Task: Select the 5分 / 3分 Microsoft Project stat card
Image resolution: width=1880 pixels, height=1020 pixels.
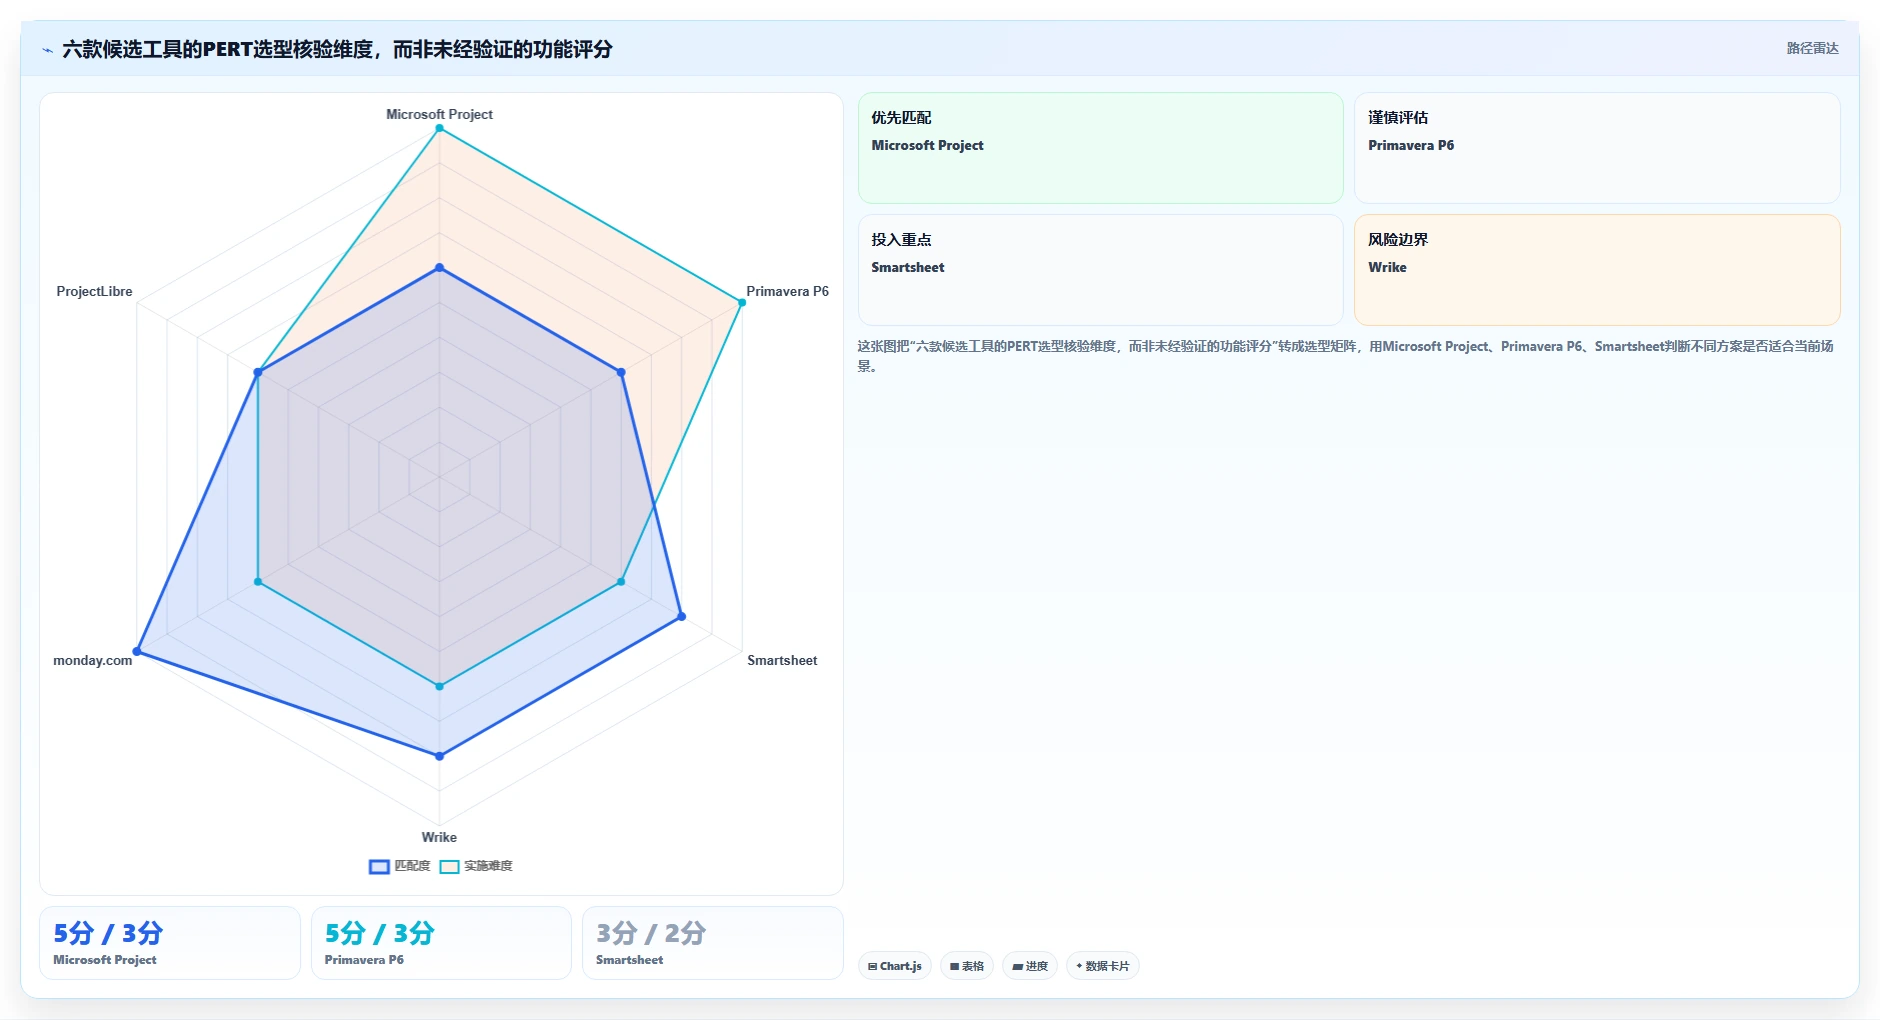Action: [x=170, y=943]
